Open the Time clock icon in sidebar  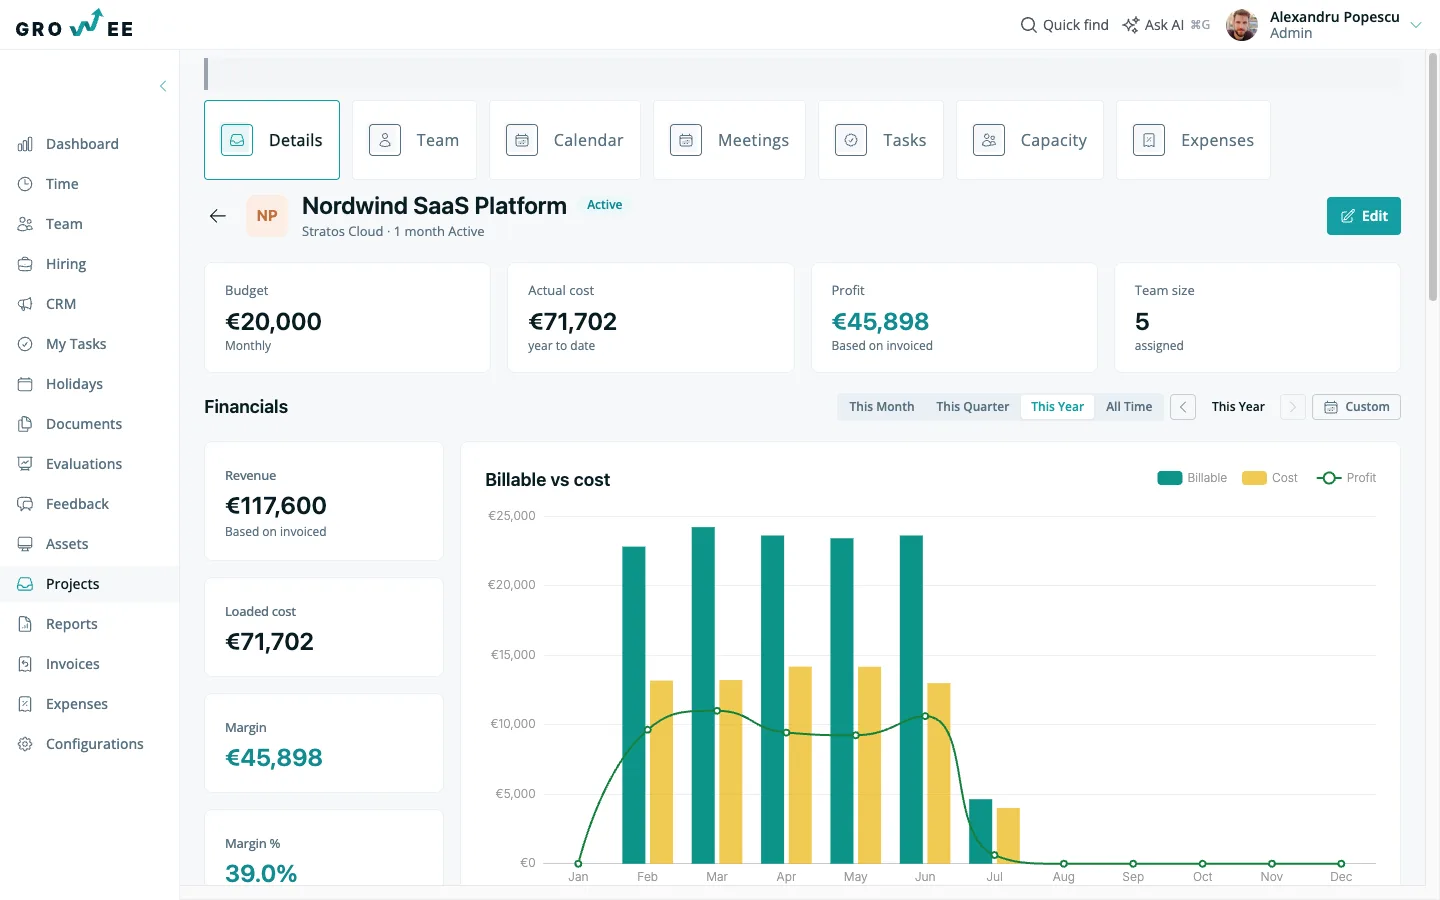tap(25, 184)
